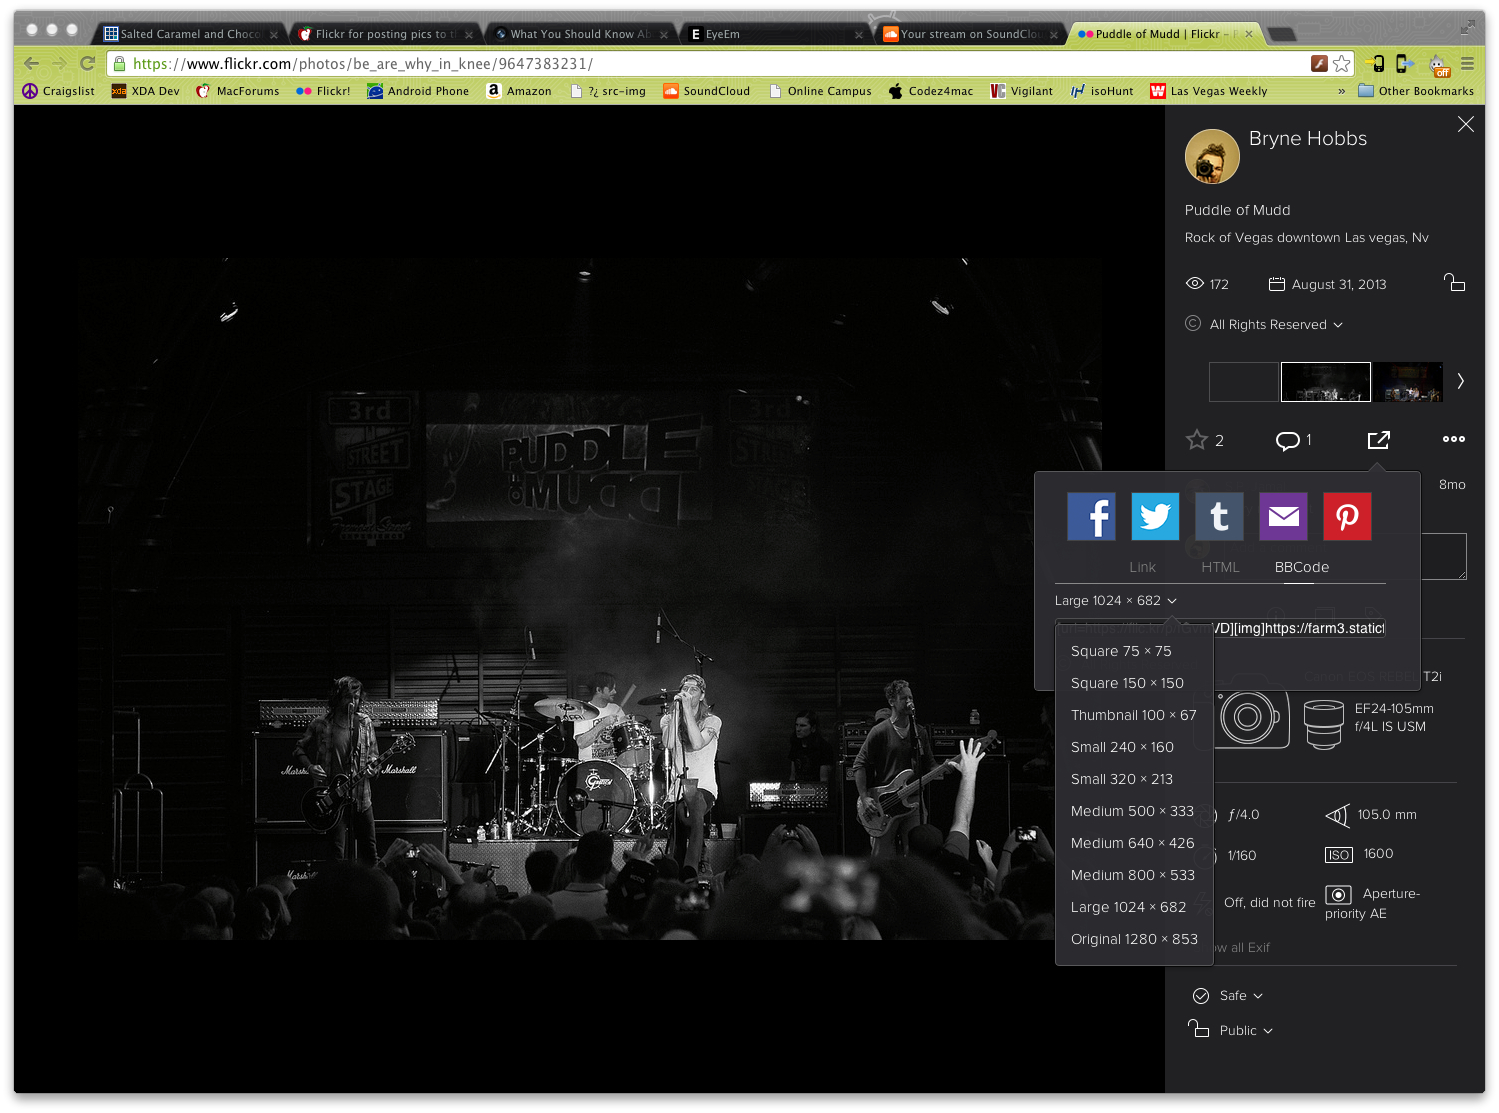Open the Public privacy dropdown
Screen dimensions: 1499x1113
(x=1246, y=1031)
